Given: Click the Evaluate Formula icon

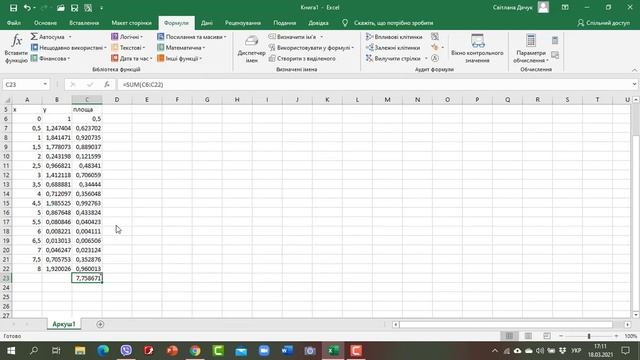Looking at the screenshot, I should pyautogui.click(x=435, y=58).
